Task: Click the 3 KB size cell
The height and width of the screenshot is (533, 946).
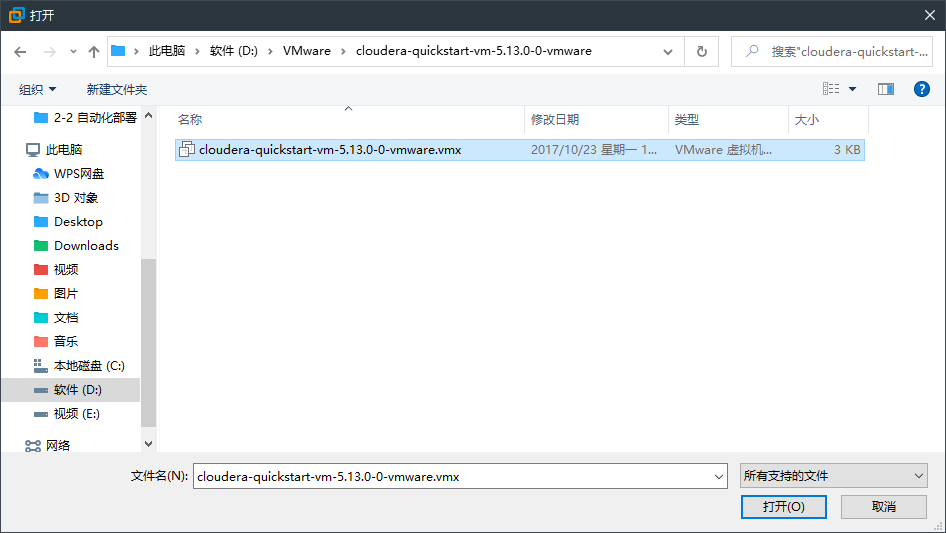Action: (847, 150)
